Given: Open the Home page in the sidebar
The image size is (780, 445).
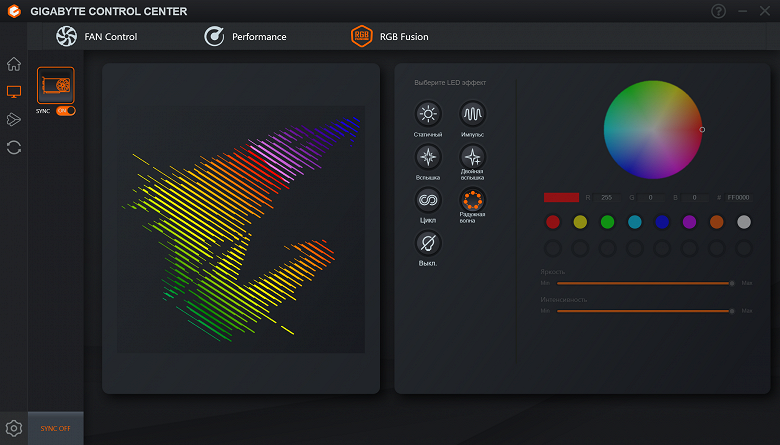Looking at the screenshot, I should click(14, 64).
